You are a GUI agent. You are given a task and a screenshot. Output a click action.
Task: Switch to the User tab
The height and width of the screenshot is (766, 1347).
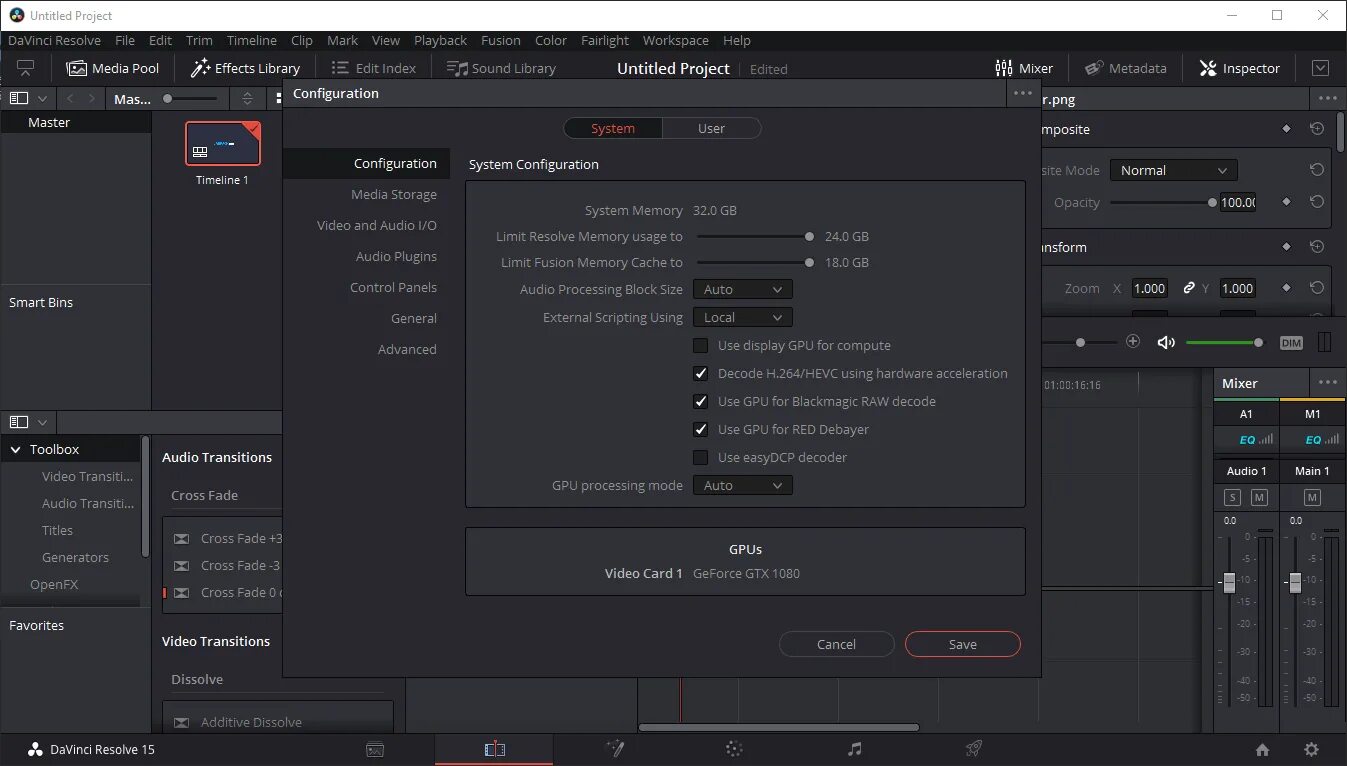(x=711, y=128)
